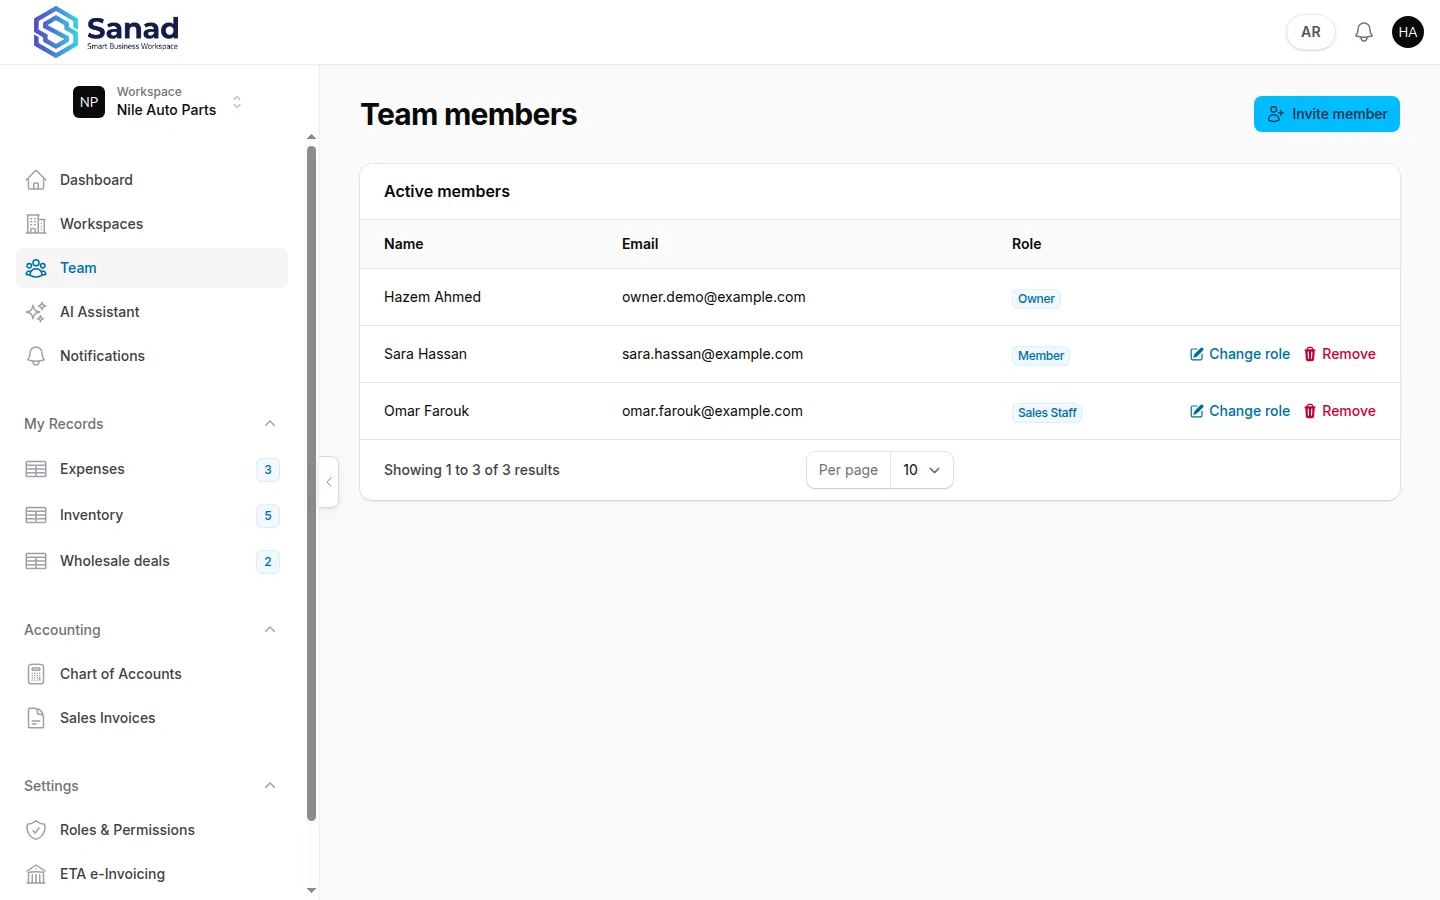
Task: Click the ETA e-Invoicing bank icon
Action: [x=36, y=874]
